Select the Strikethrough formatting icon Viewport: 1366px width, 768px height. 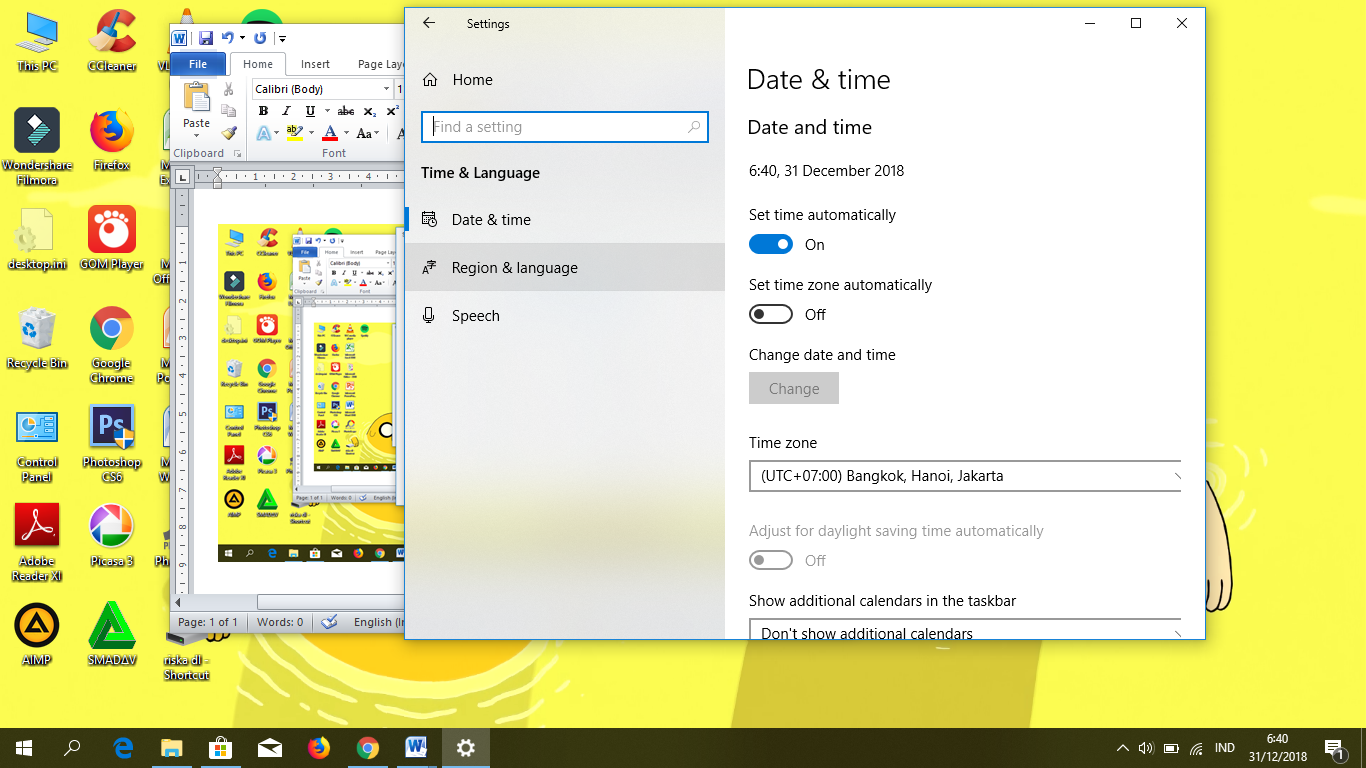(345, 111)
